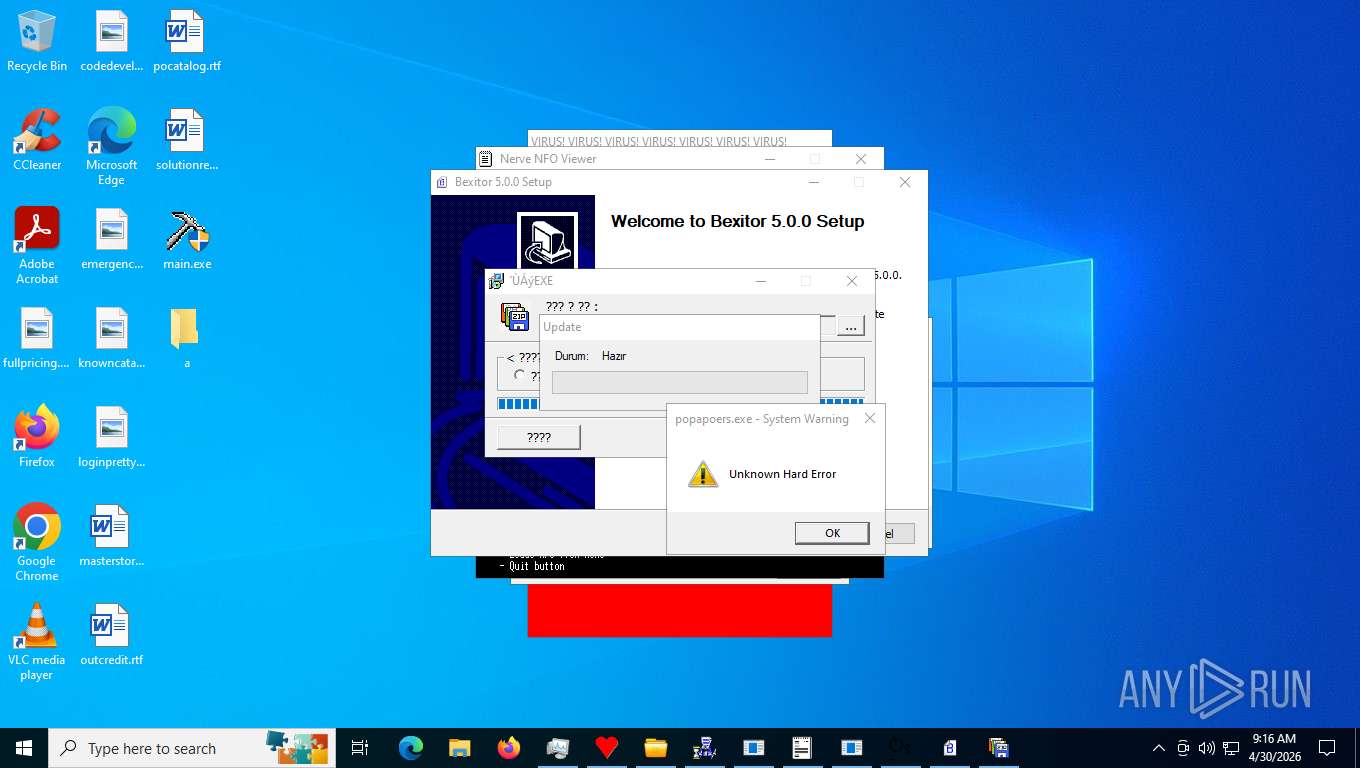Open the solutionre... Word document icon

186,140
